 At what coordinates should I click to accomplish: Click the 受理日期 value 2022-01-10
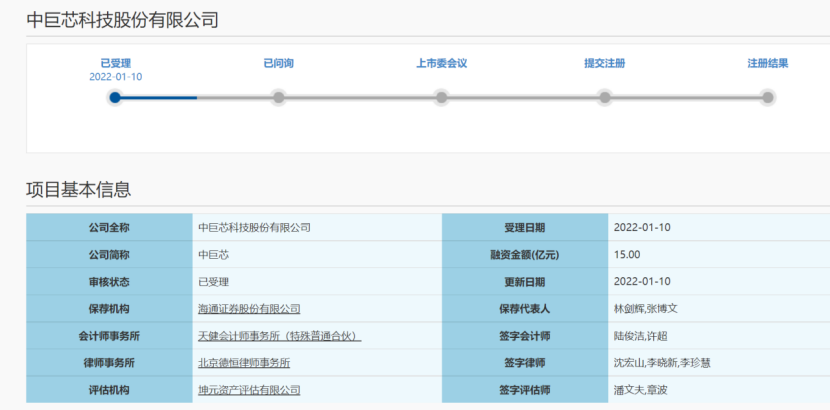642,227
